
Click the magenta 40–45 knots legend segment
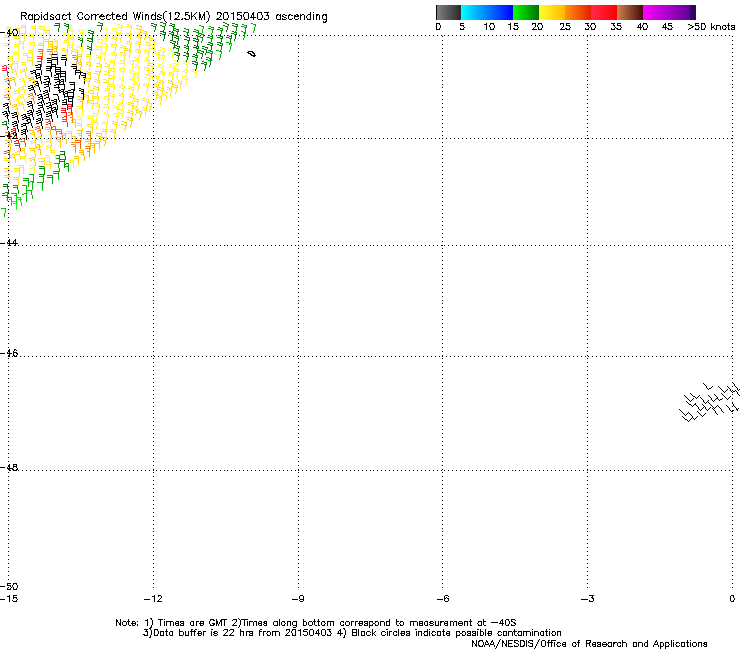coord(656,12)
